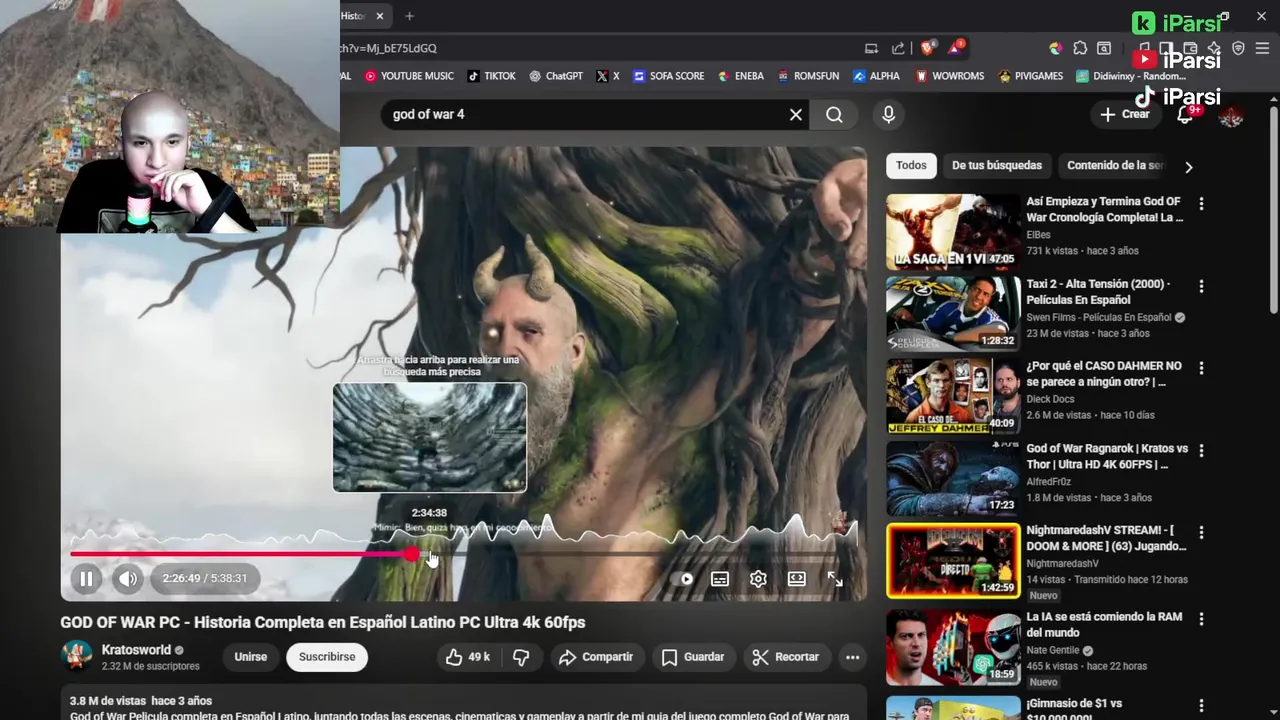The height and width of the screenshot is (720, 1280).
Task: Dislike the video with thumbs down
Action: coord(521,657)
